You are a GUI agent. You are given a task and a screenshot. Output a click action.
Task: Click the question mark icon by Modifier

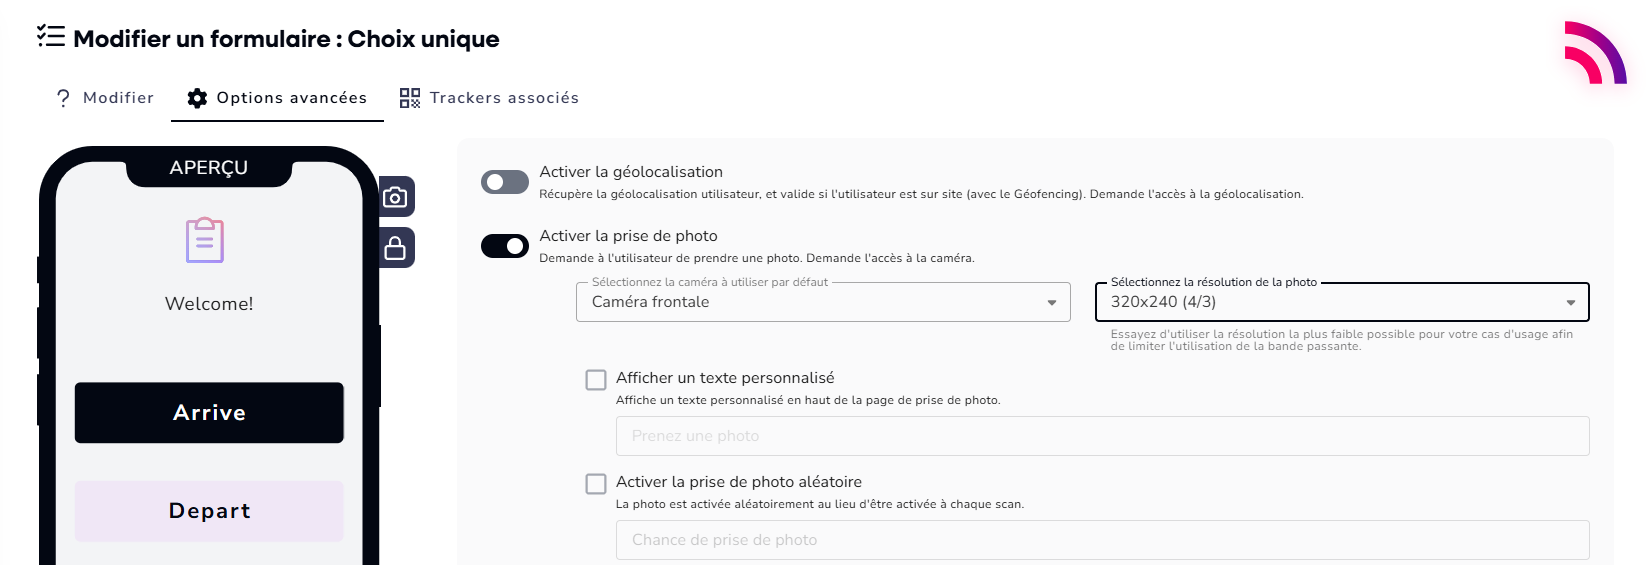pos(64,98)
